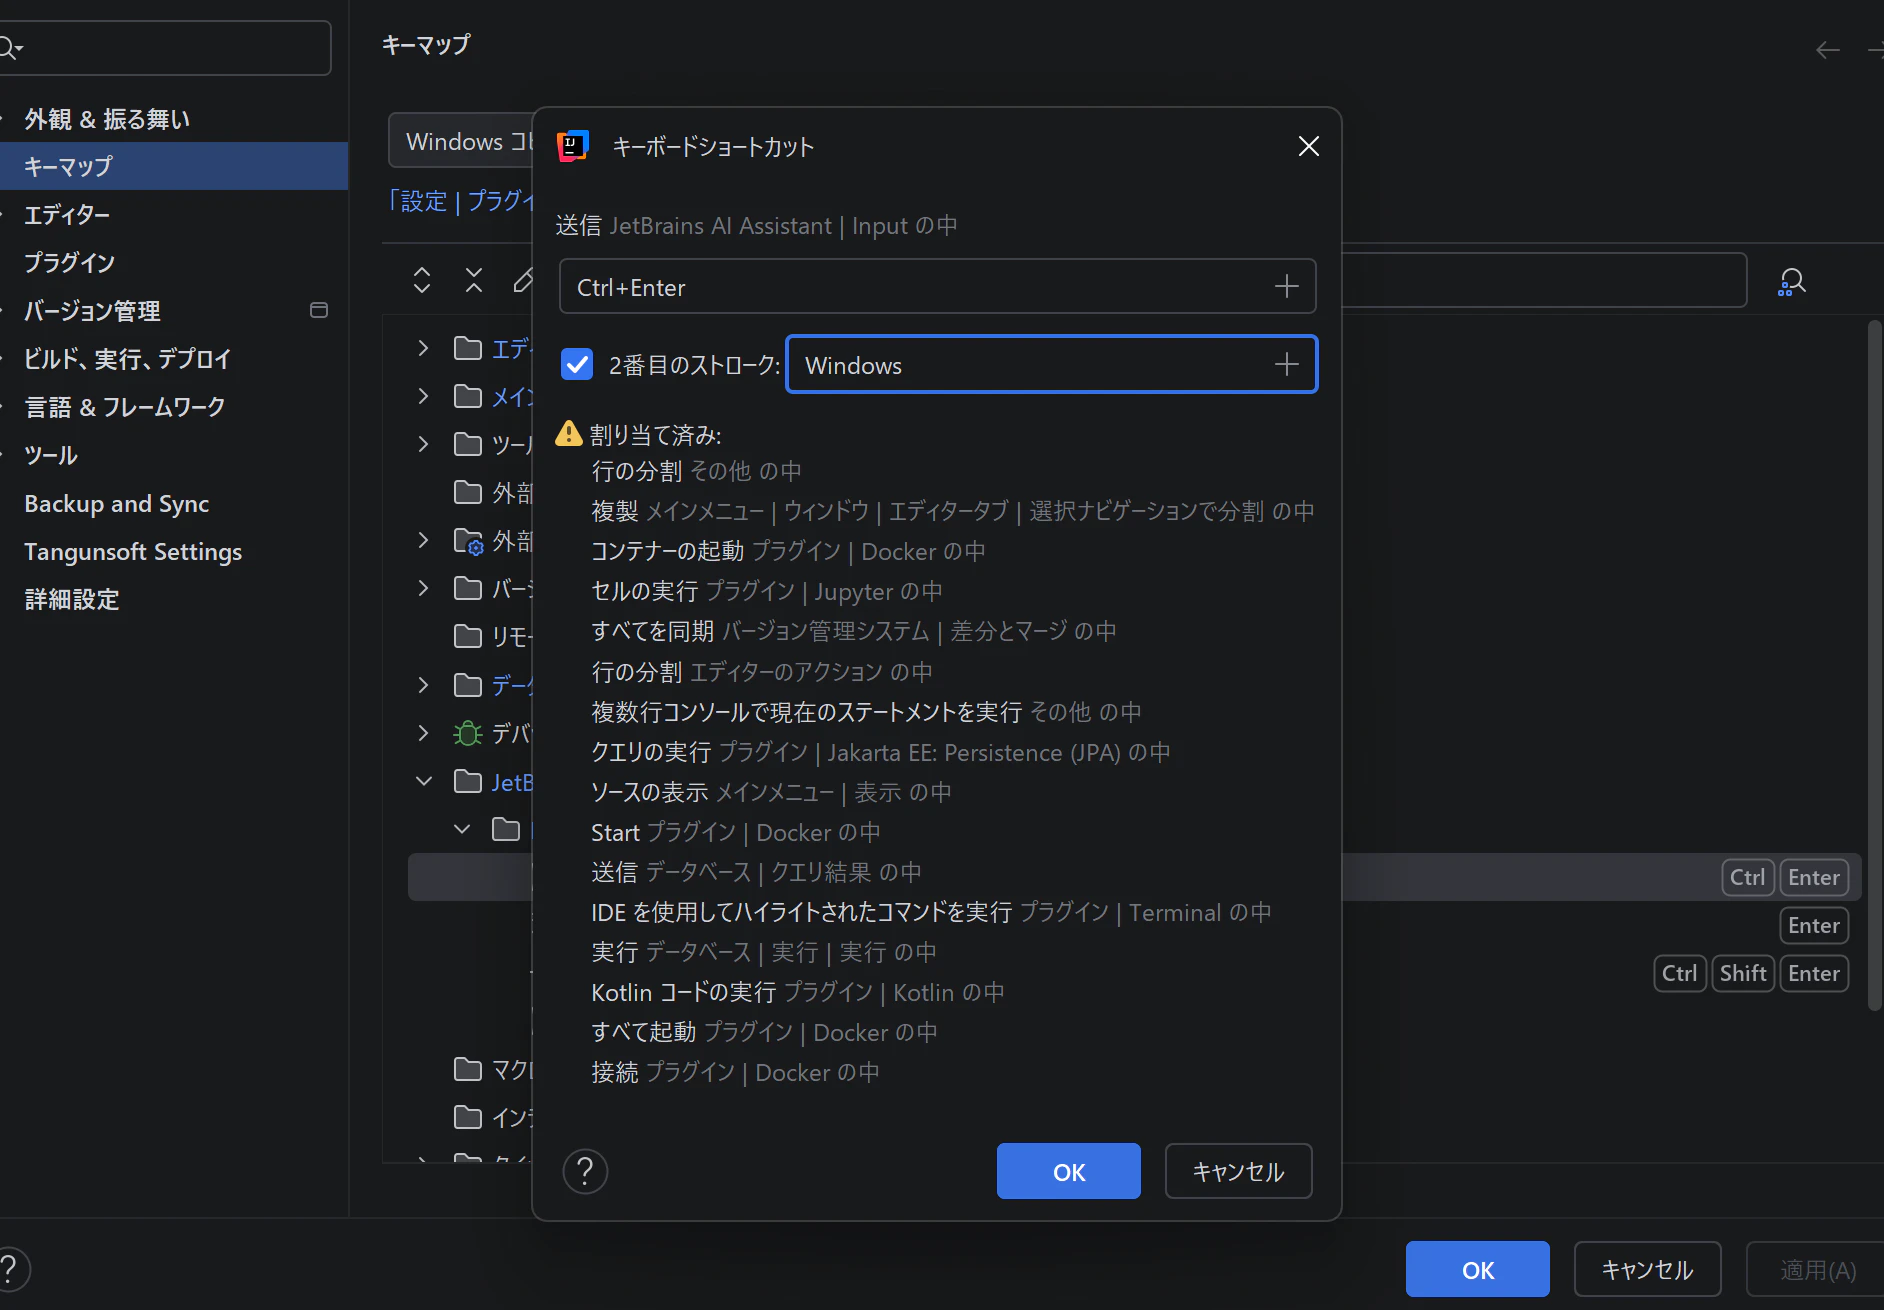Click the イン... folder icon in the tree
This screenshot has height=1310, width=1884.
click(468, 1117)
